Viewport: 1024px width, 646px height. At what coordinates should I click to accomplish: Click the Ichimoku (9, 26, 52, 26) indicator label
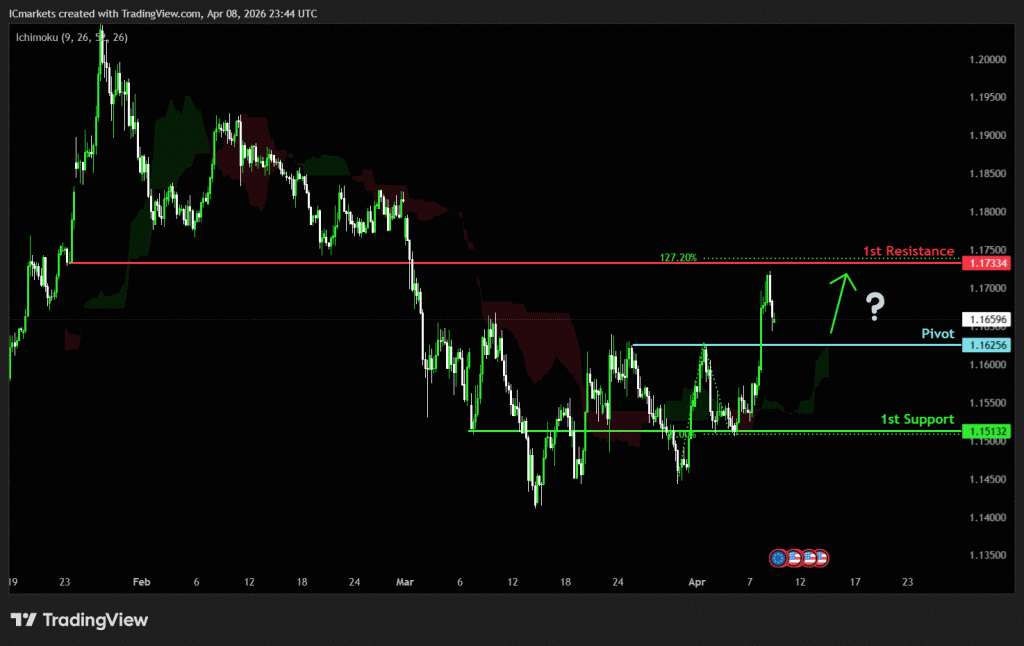coord(71,37)
